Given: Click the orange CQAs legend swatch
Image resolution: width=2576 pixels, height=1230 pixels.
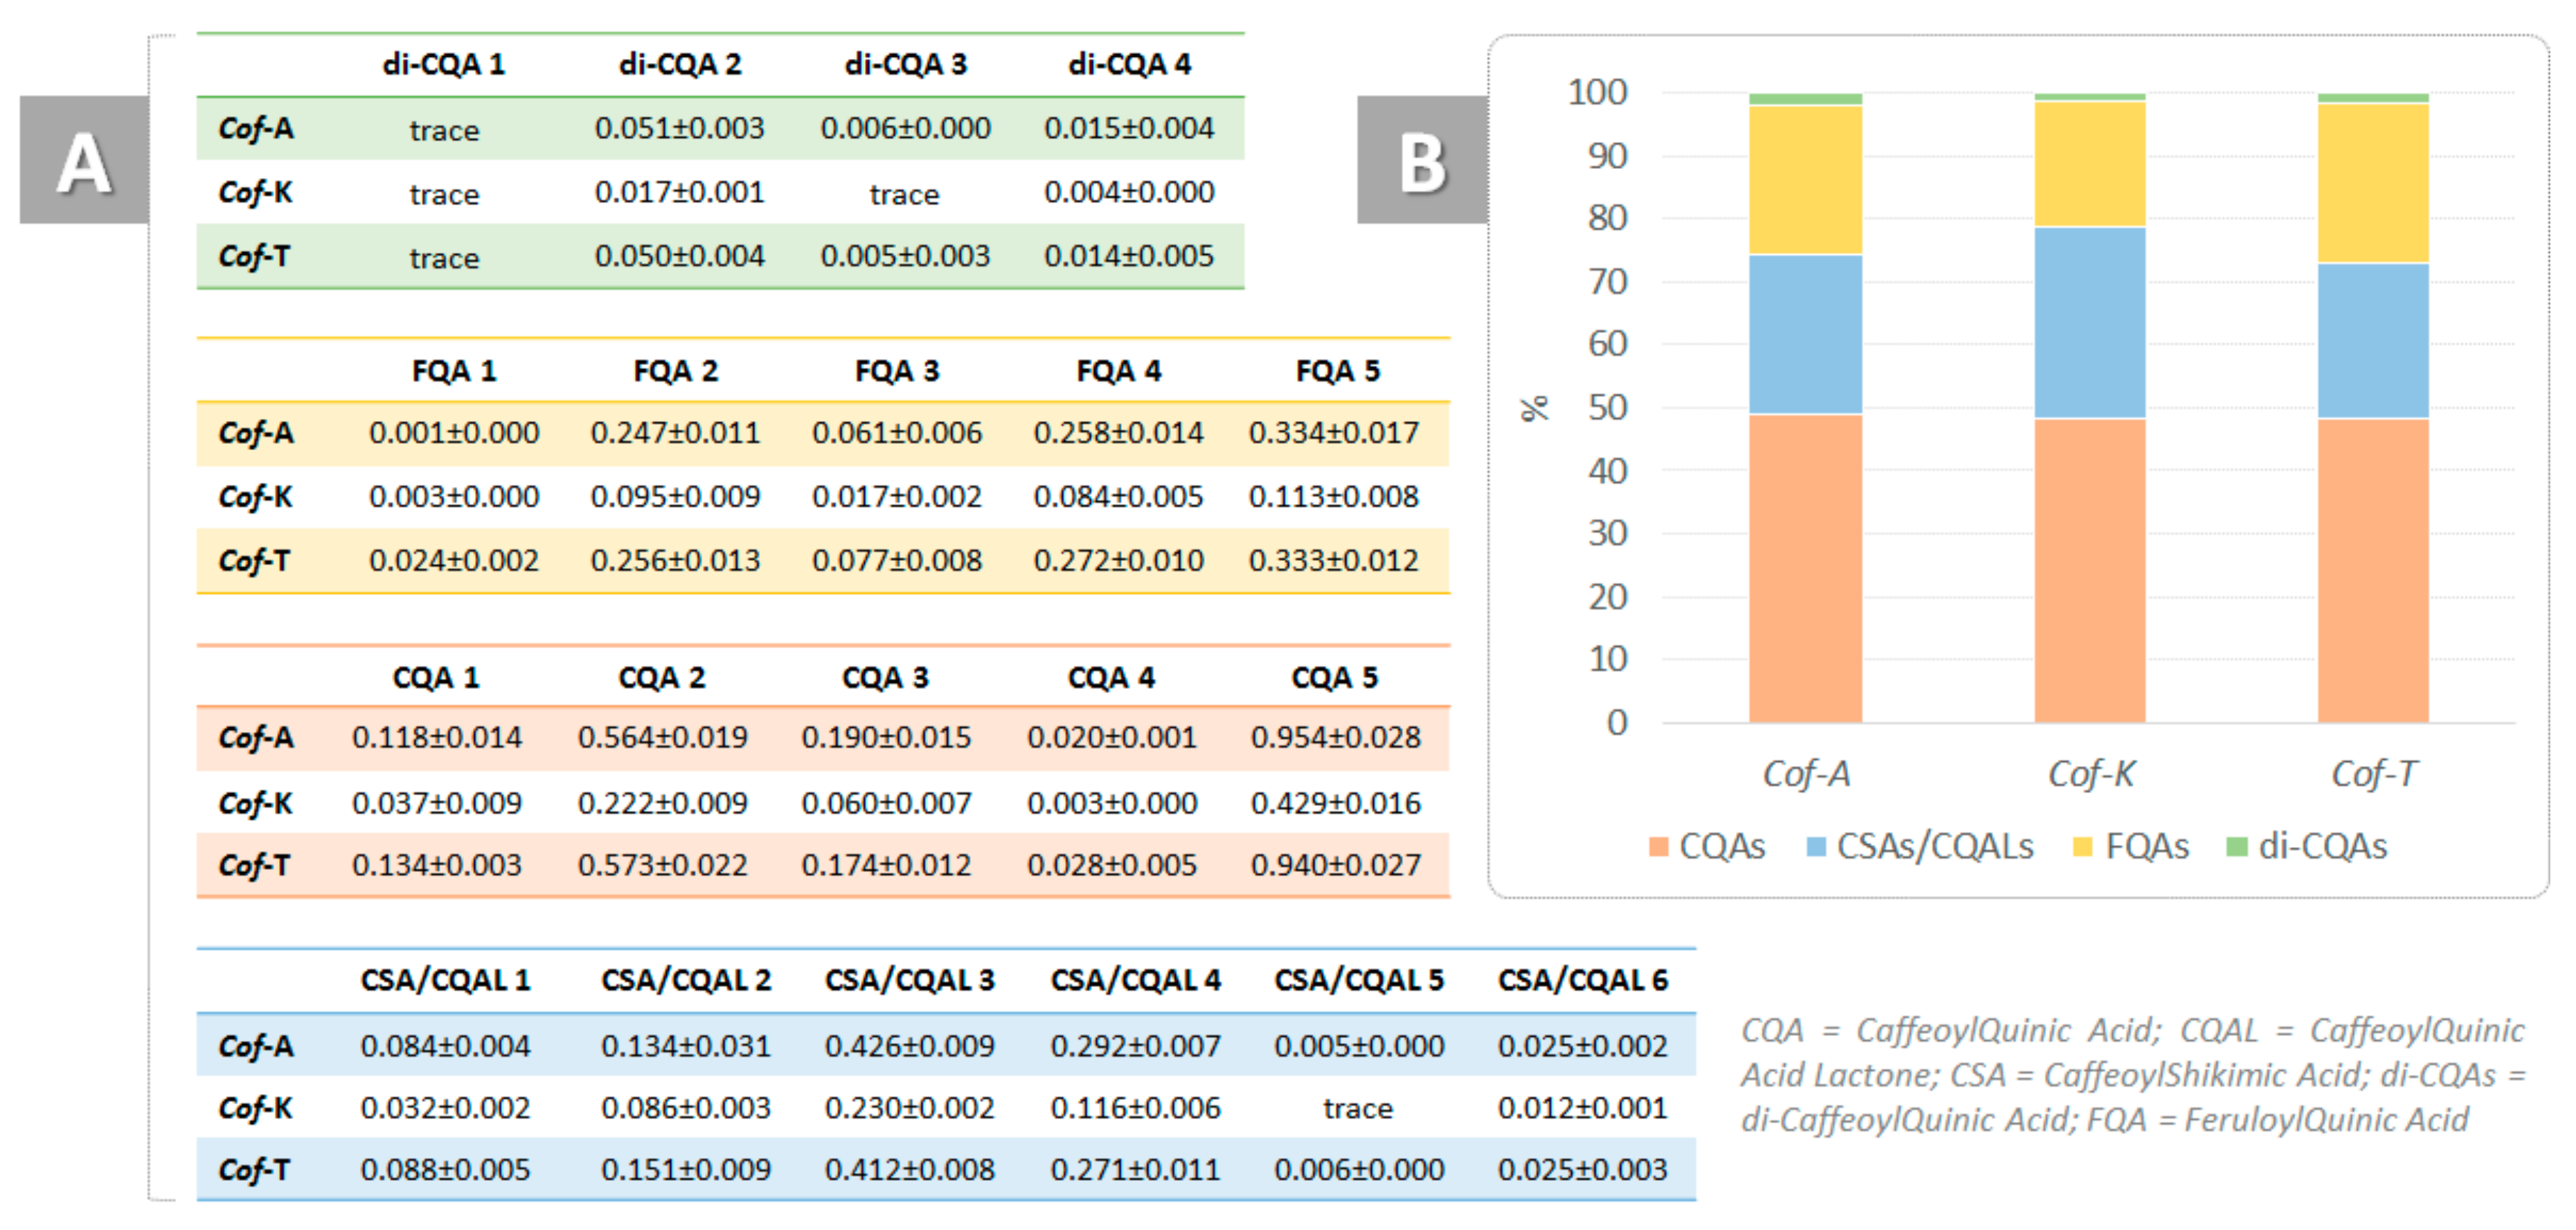Looking at the screenshot, I should 1658,847.
